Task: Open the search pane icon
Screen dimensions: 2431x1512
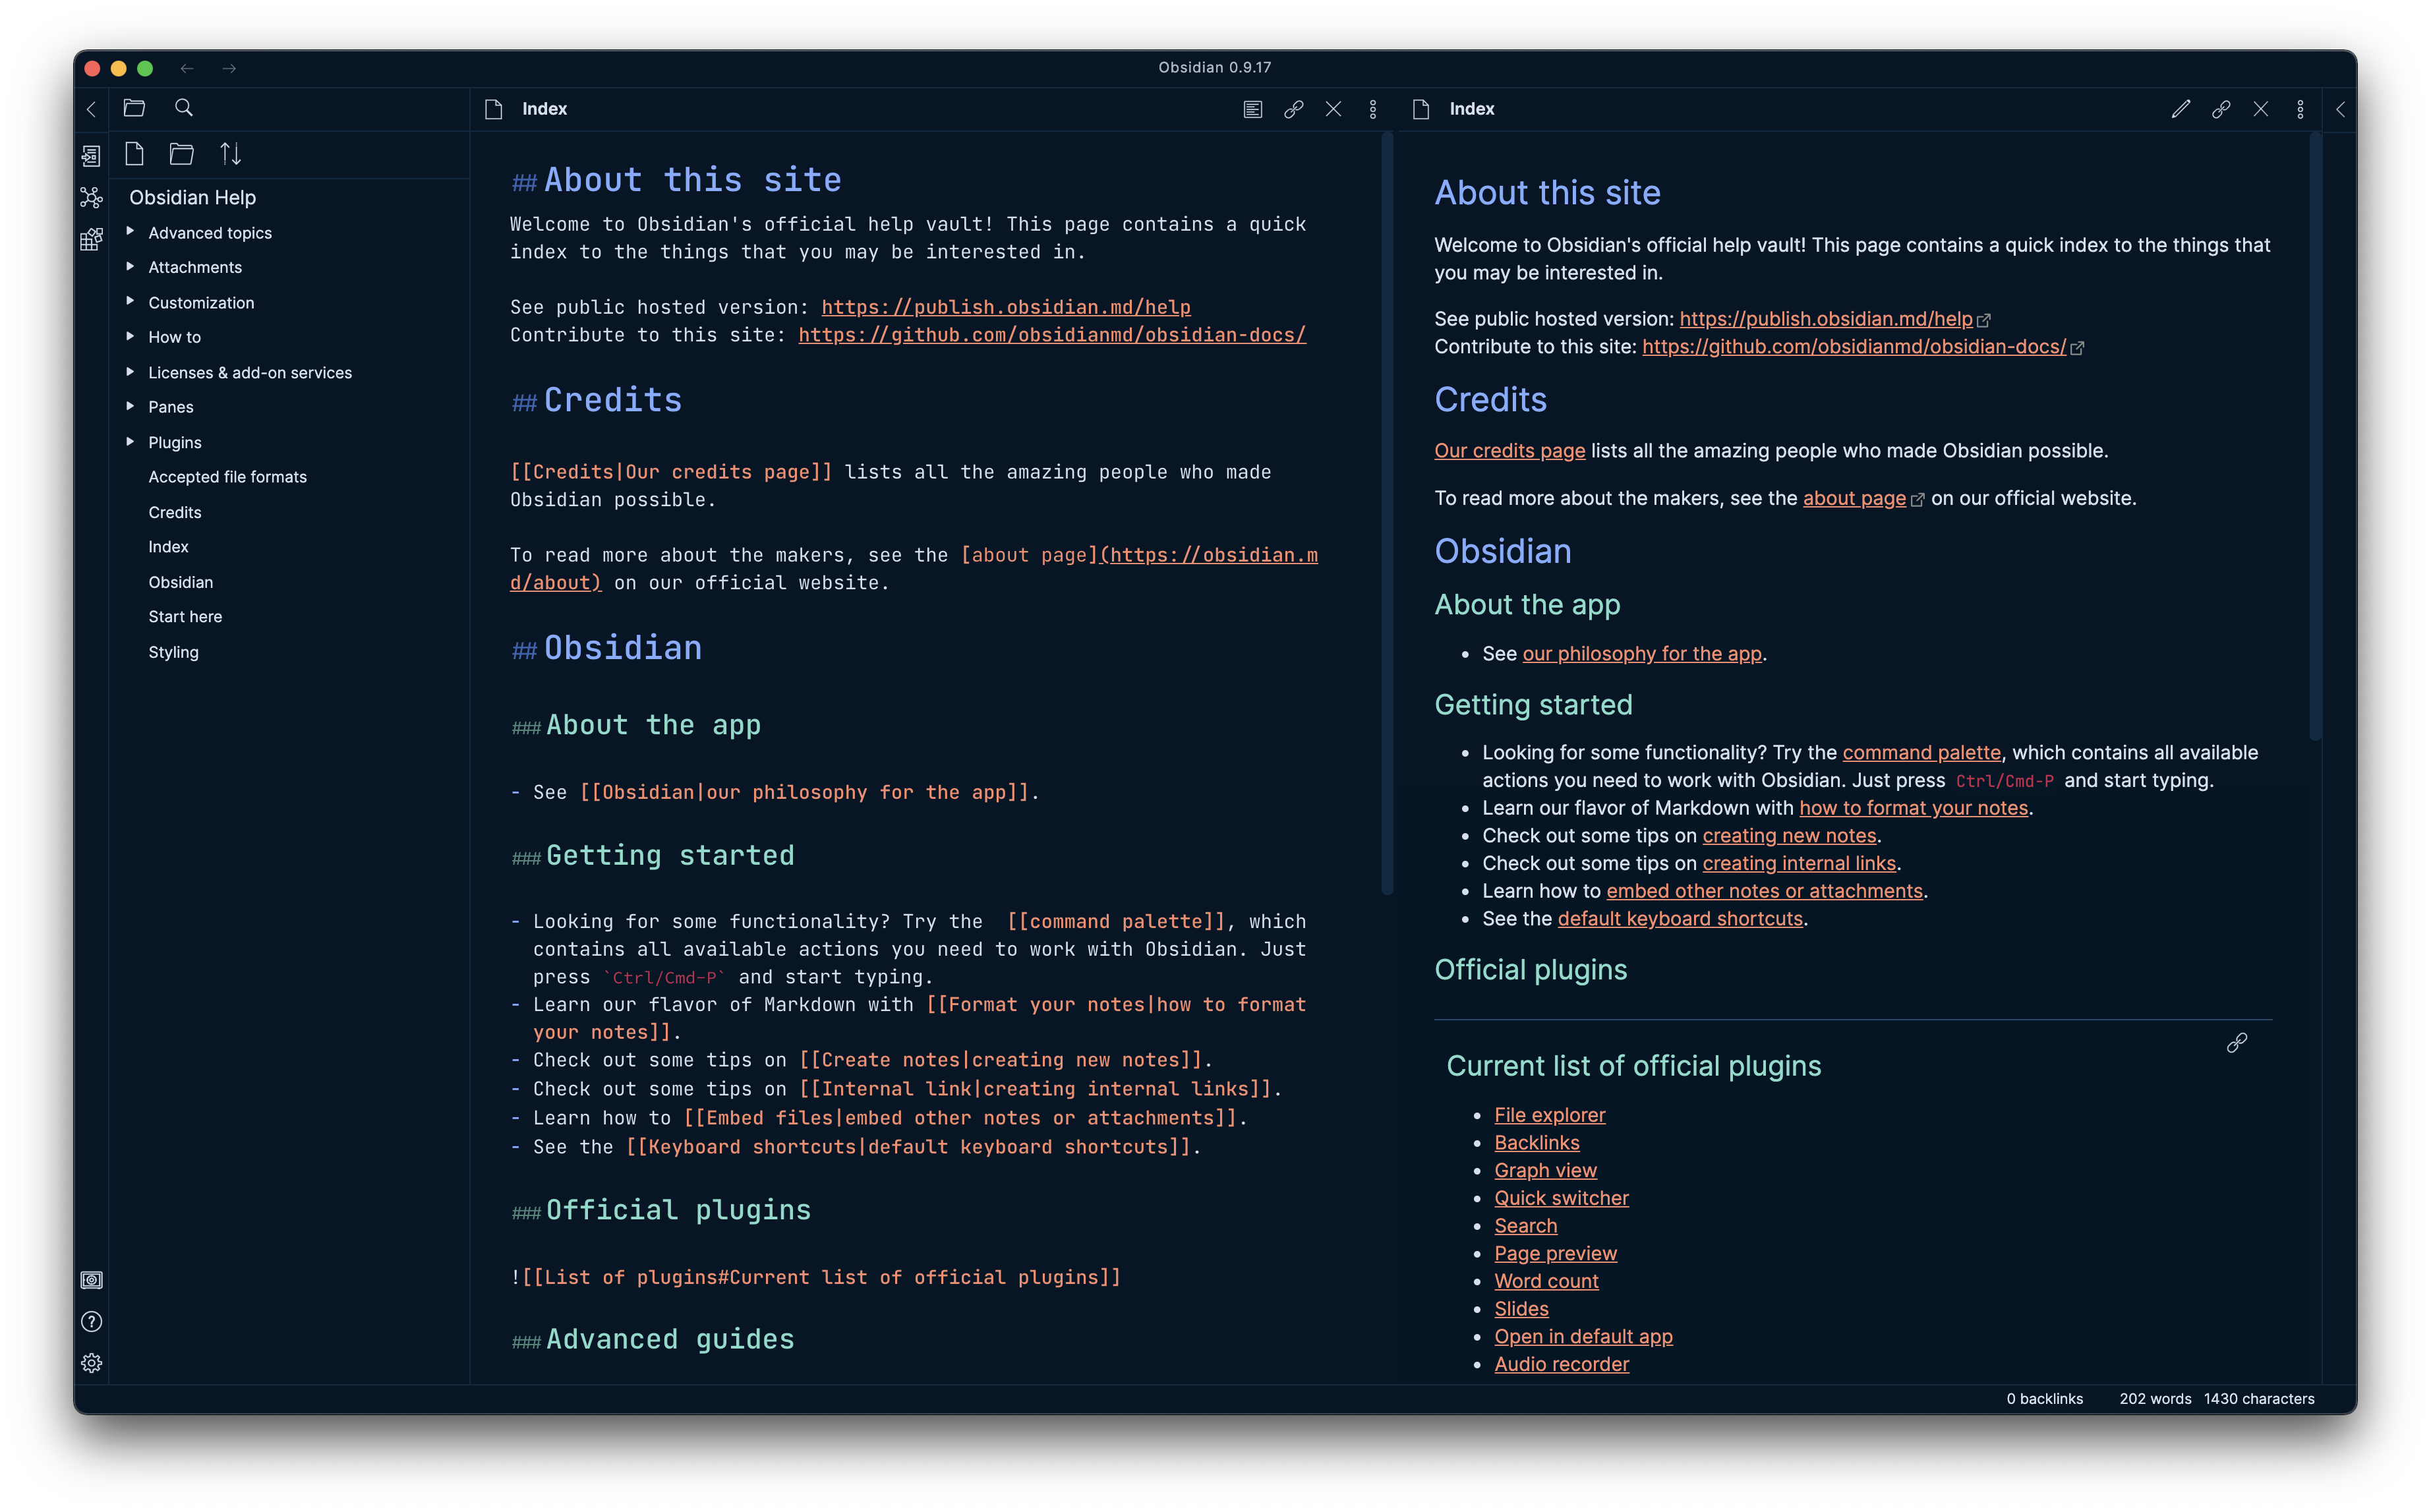Action: [x=183, y=108]
